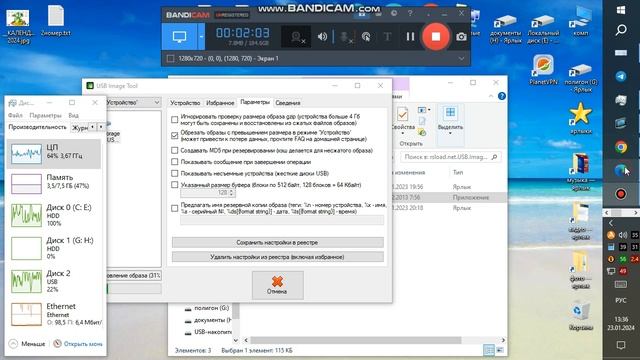Viewport: 640px width, 360px height.
Task: Open Google Chrome from the taskbar
Action: 621,147
